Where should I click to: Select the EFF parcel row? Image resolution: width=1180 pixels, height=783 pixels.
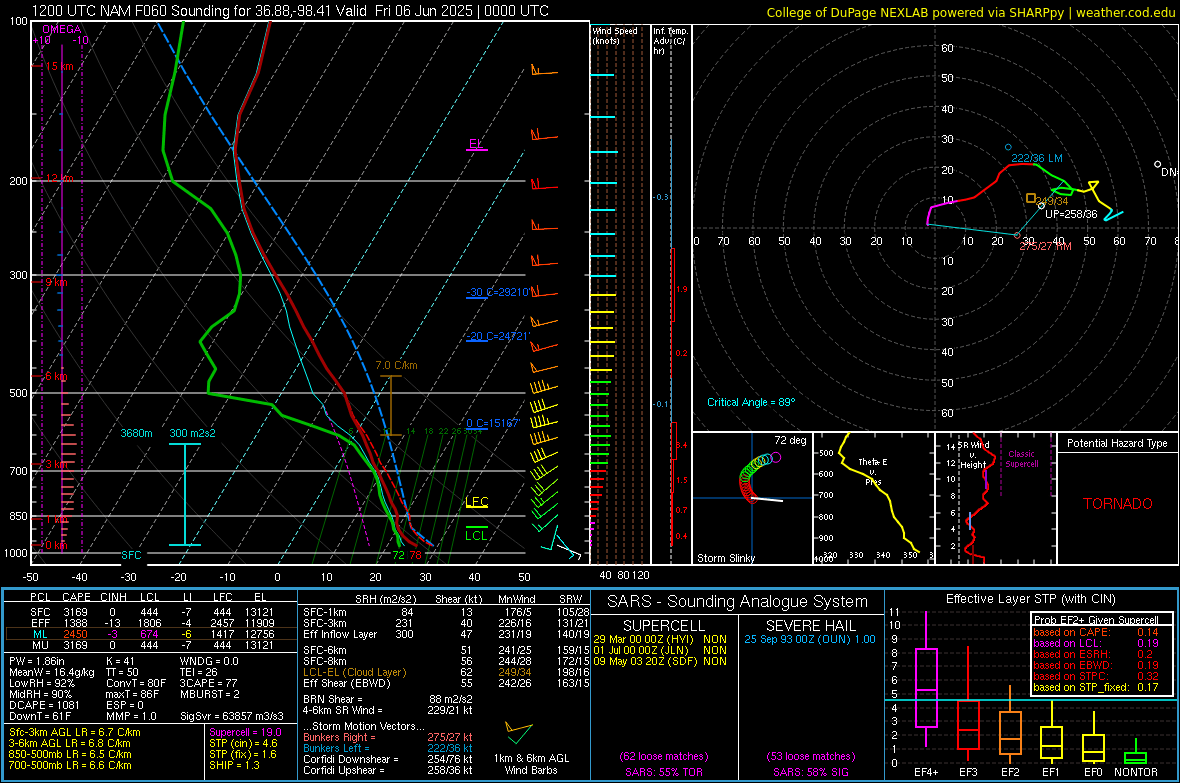click(x=151, y=623)
